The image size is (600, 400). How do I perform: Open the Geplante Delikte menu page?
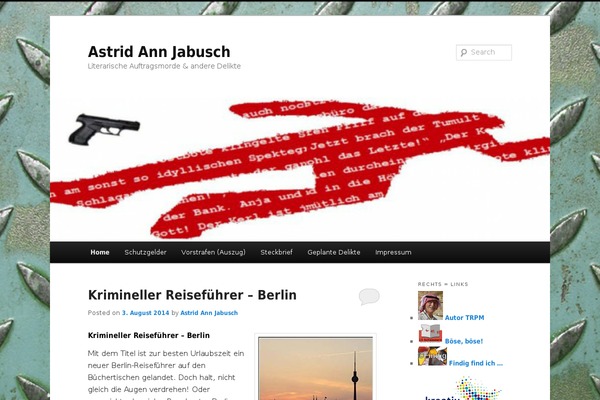pos(334,252)
